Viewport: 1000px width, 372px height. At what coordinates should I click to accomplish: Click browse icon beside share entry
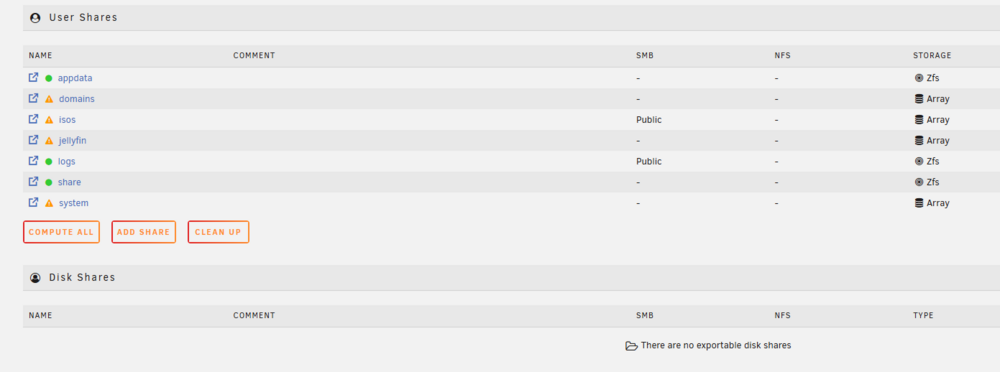pos(33,182)
